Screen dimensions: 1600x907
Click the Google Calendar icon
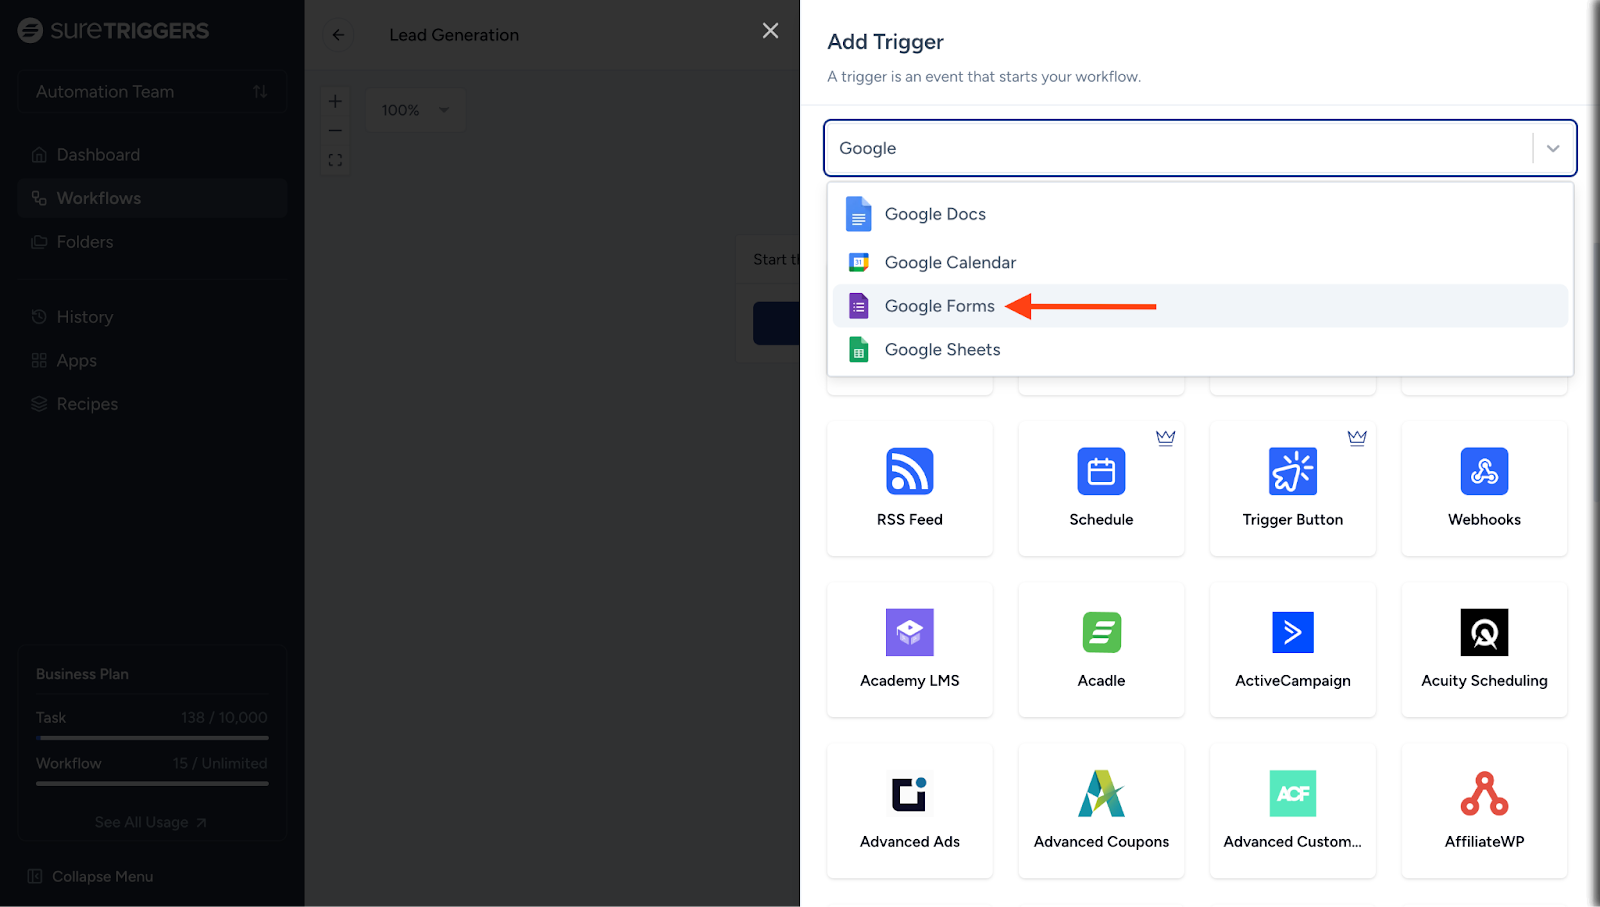click(858, 262)
